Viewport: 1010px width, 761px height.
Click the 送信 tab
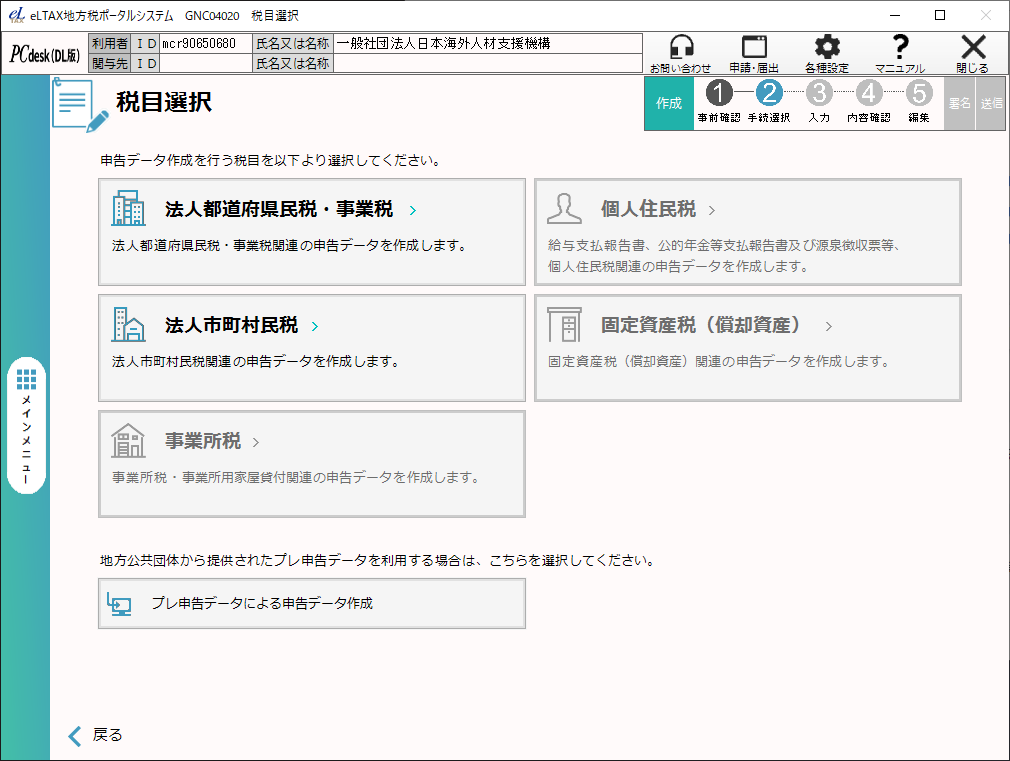pos(991,103)
